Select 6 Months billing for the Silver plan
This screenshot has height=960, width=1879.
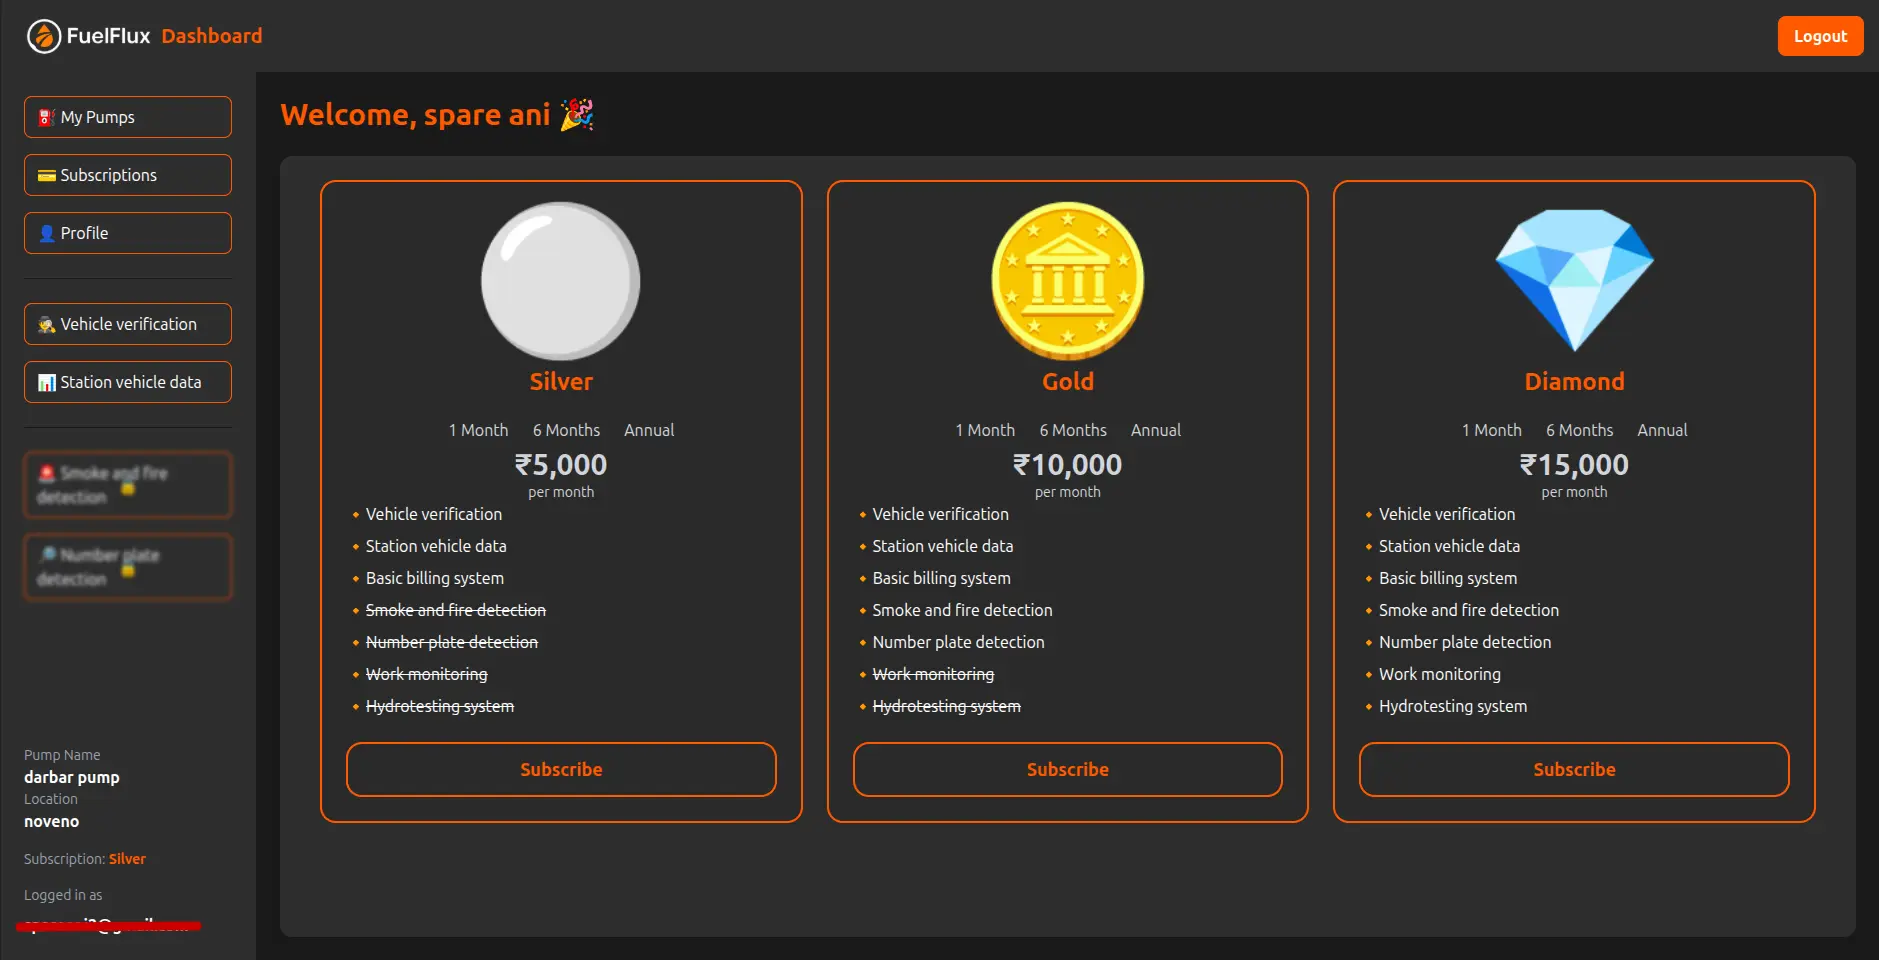(x=565, y=430)
